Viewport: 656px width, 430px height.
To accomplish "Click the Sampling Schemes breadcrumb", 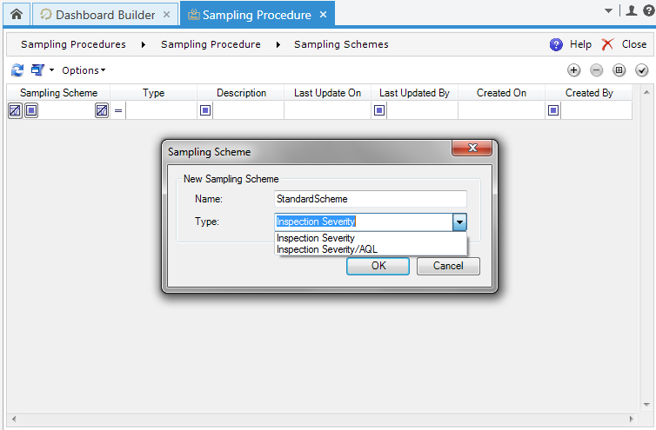I will click(x=341, y=44).
